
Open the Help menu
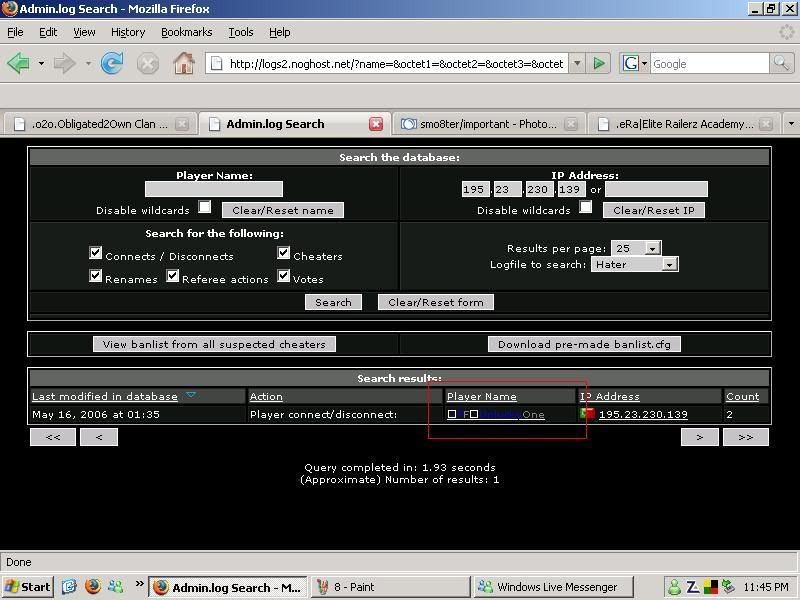coord(280,32)
